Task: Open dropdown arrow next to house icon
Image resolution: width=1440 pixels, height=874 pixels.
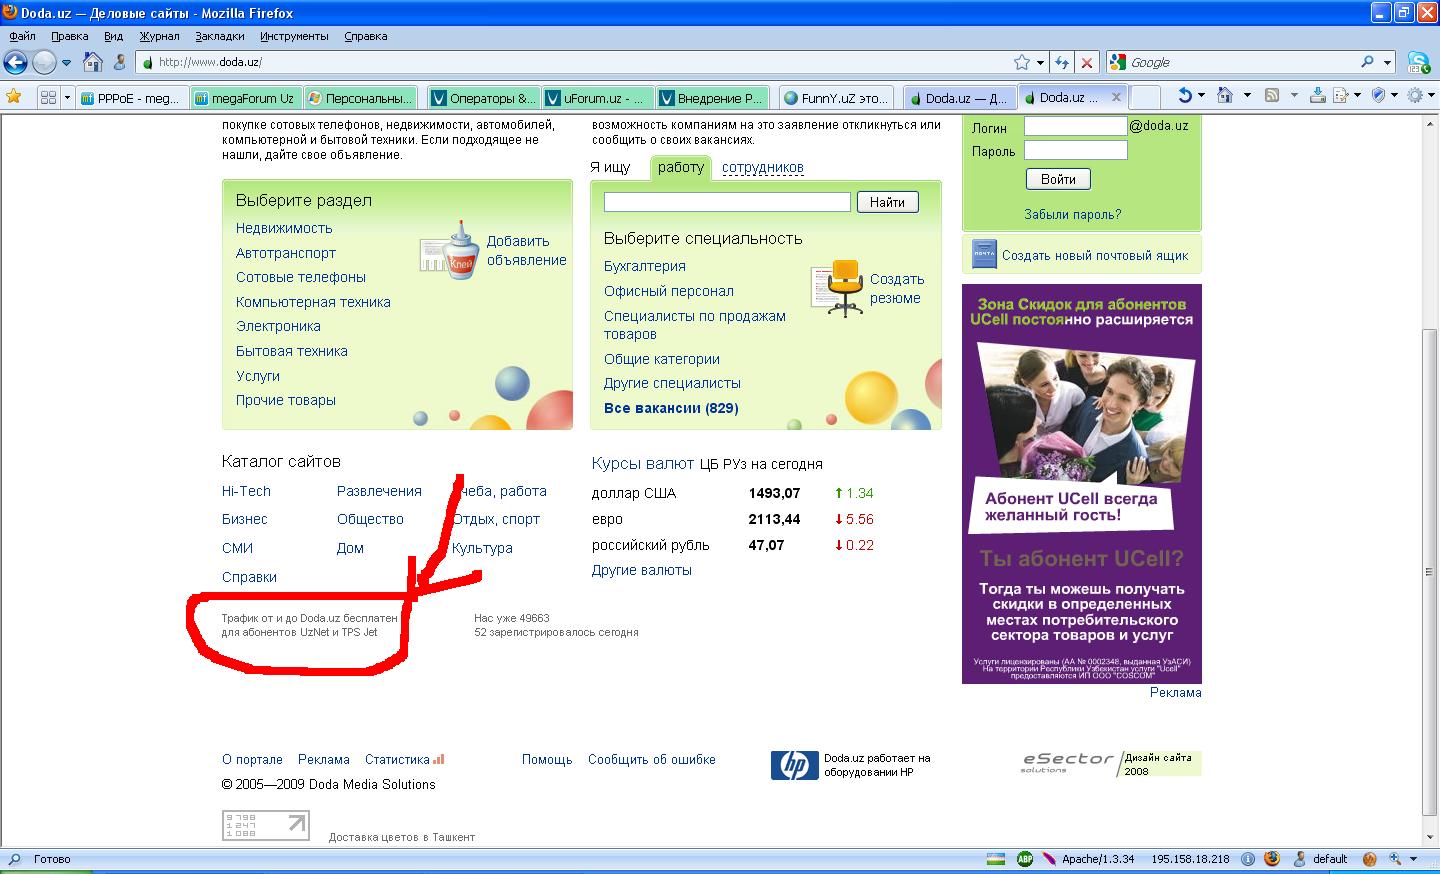Action: coord(1247,96)
